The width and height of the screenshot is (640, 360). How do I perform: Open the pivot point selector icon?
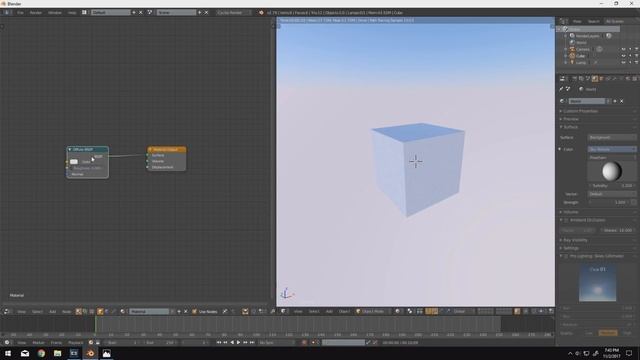[x=410, y=311]
